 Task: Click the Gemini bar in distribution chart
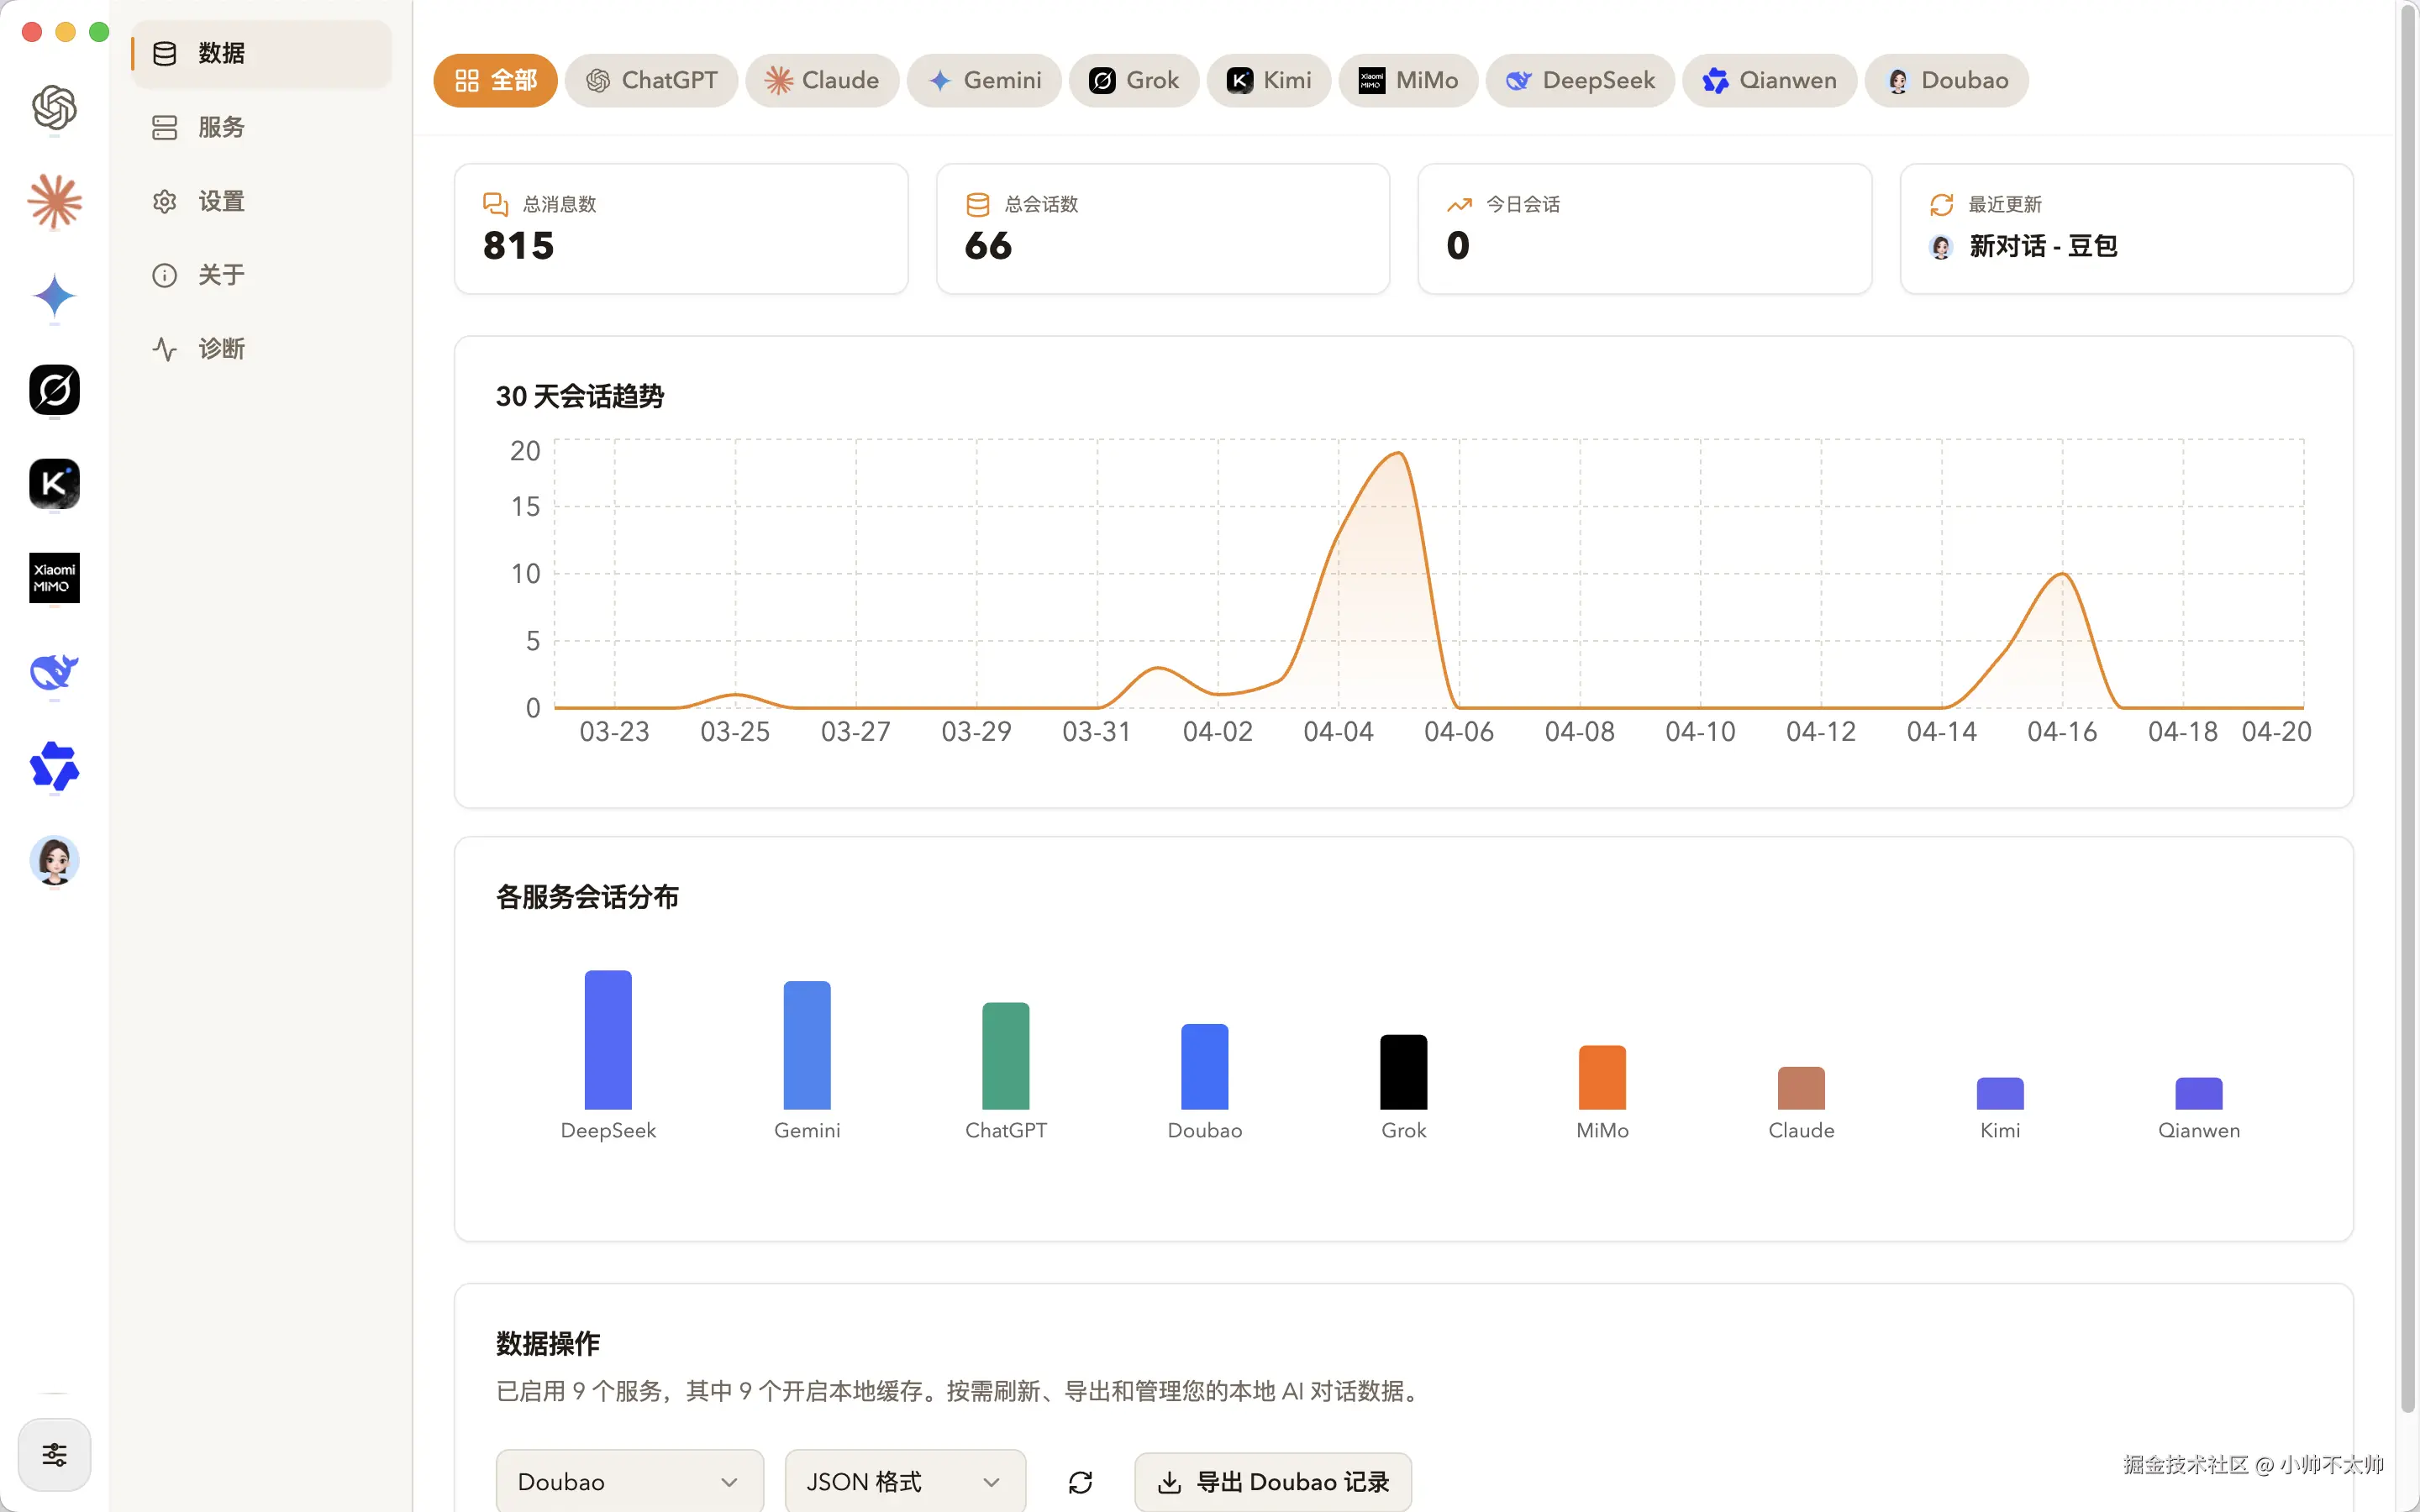click(x=807, y=1045)
